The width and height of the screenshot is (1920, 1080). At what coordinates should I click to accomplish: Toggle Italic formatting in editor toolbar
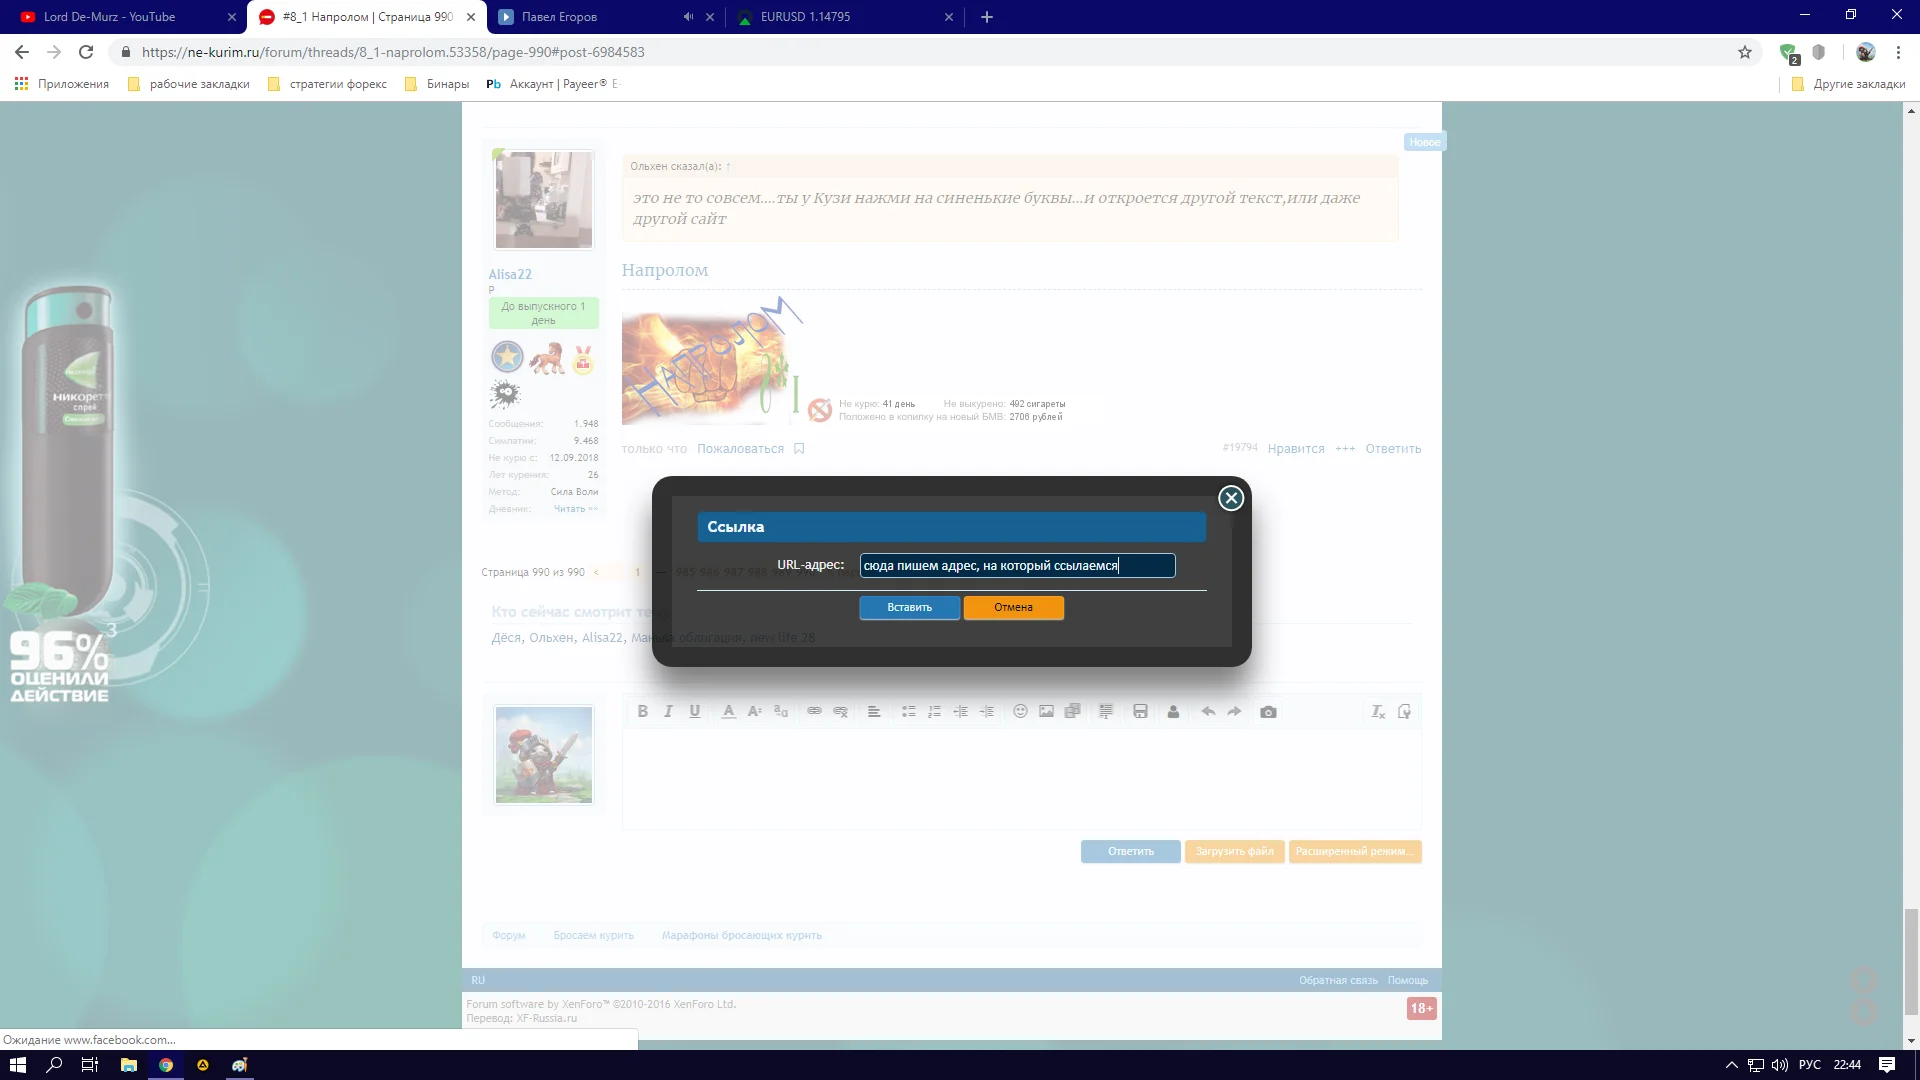[668, 711]
